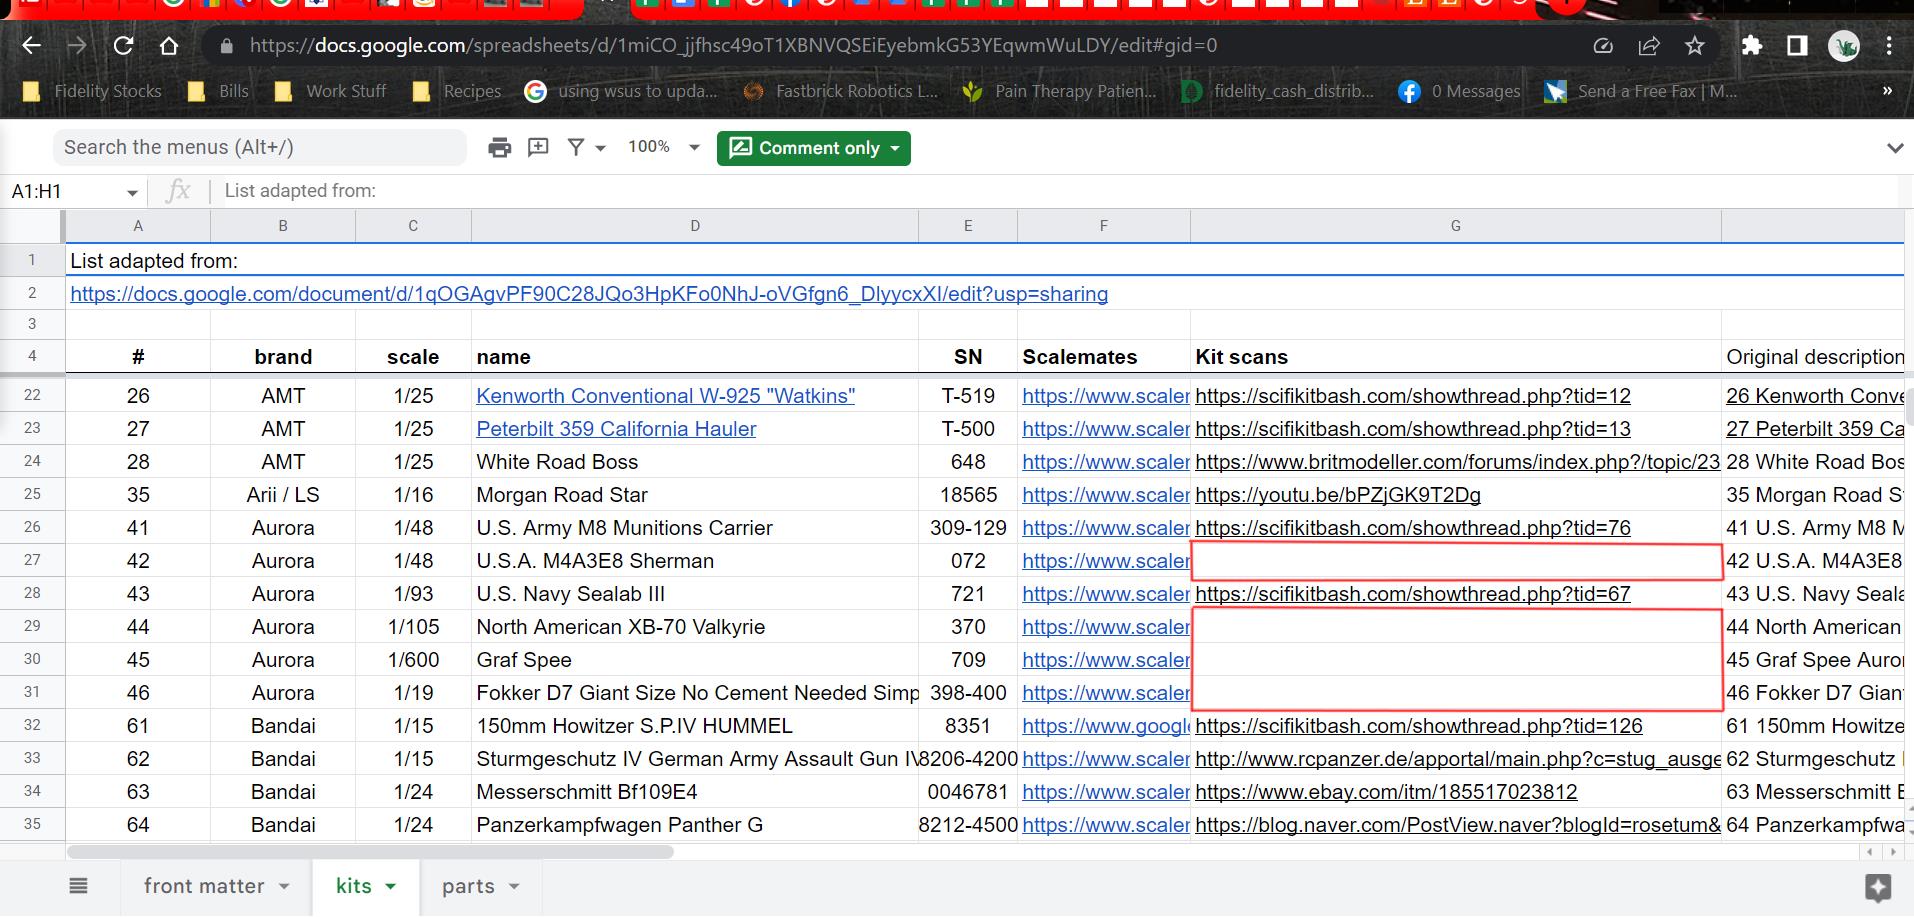Share this page from the address bar

pos(1649,46)
